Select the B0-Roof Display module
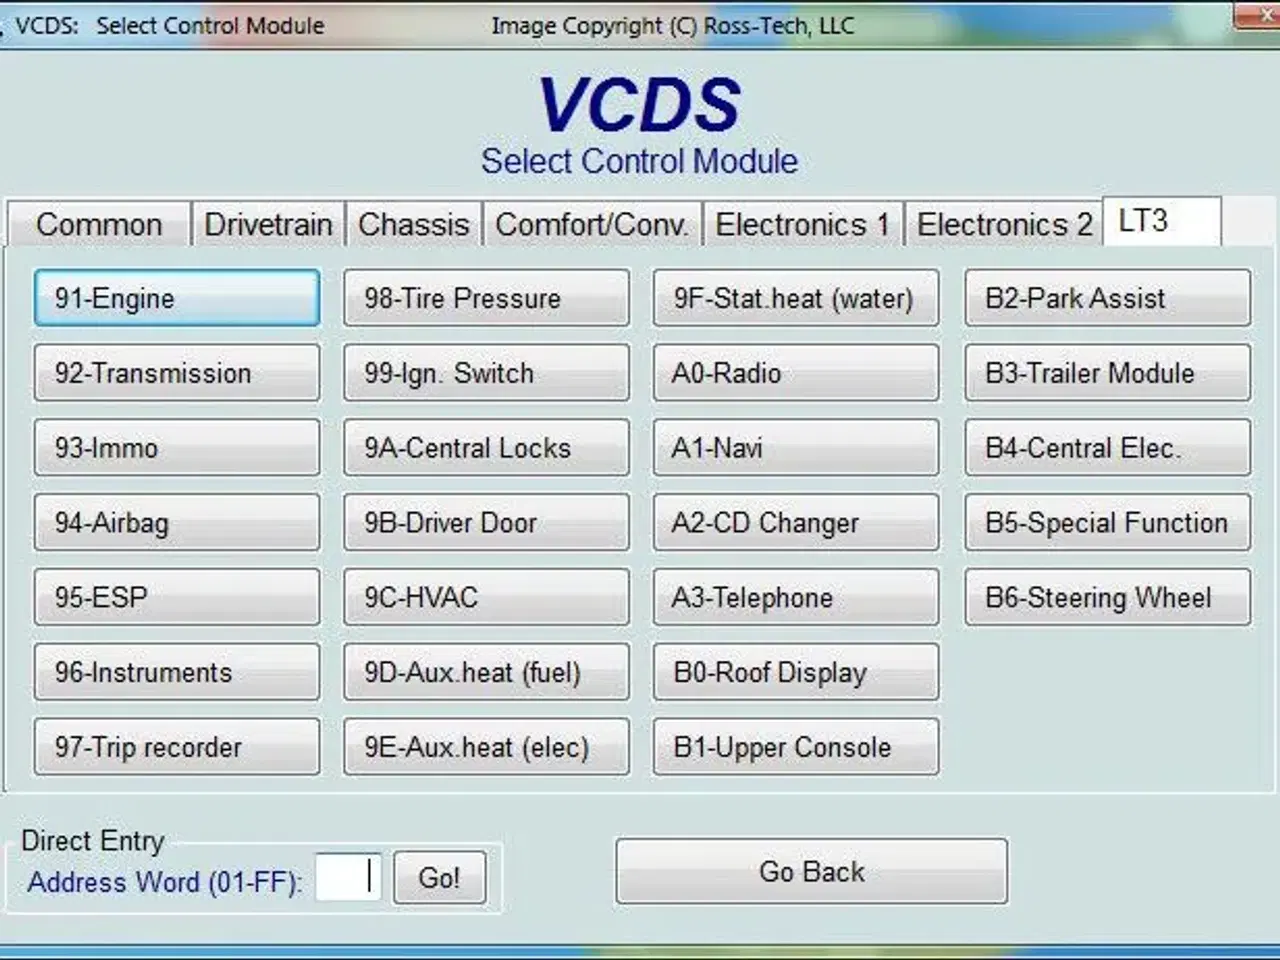 coord(797,672)
